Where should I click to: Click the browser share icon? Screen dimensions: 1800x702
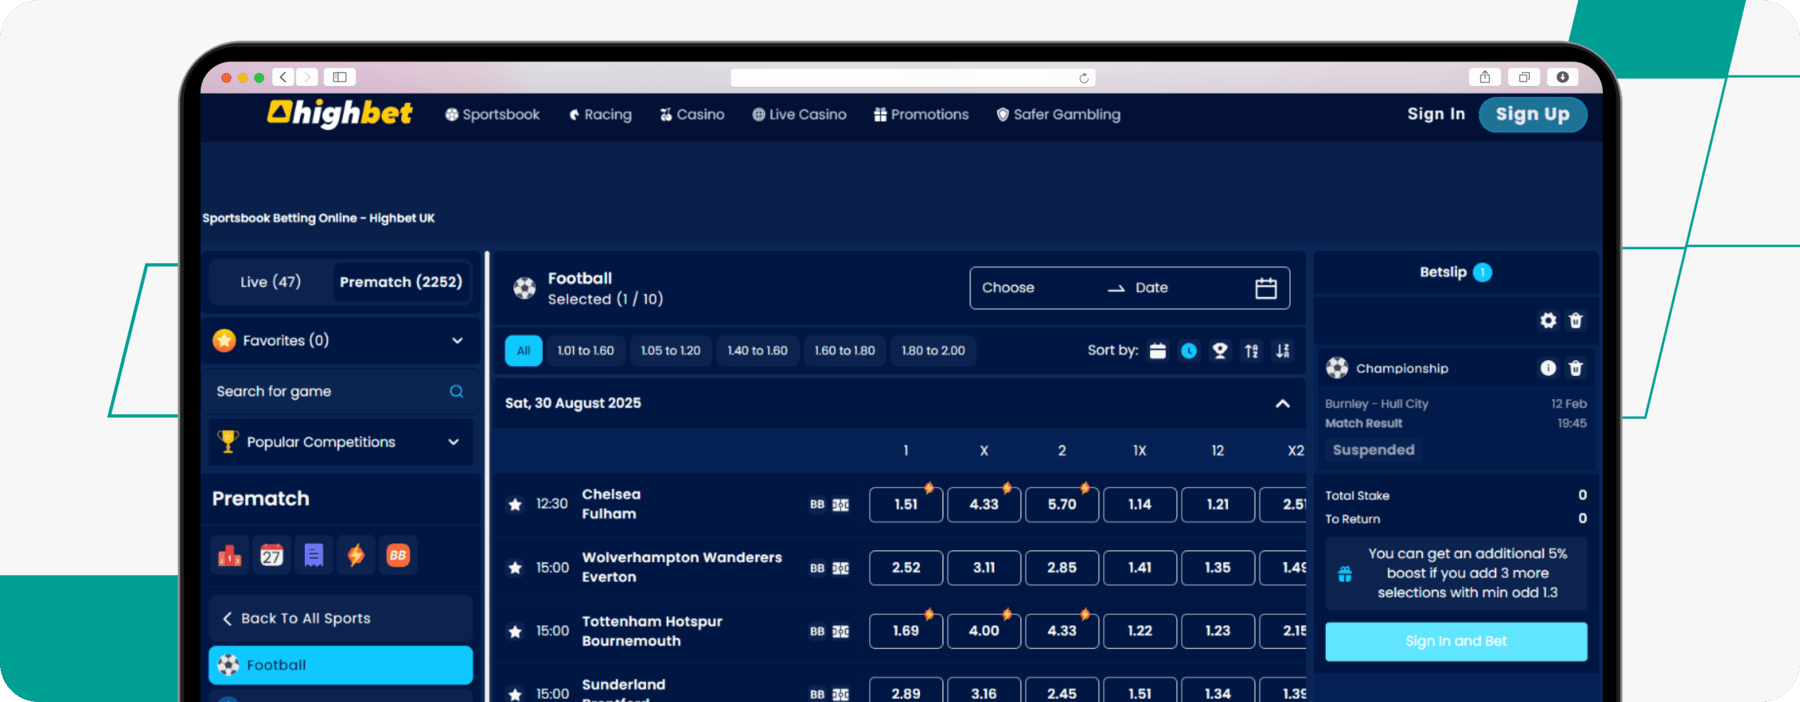(1485, 77)
